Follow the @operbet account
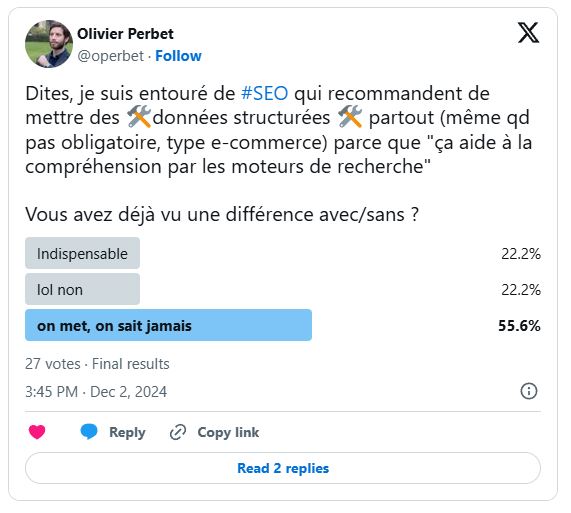Screen dimensions: 571x513 tap(178, 56)
